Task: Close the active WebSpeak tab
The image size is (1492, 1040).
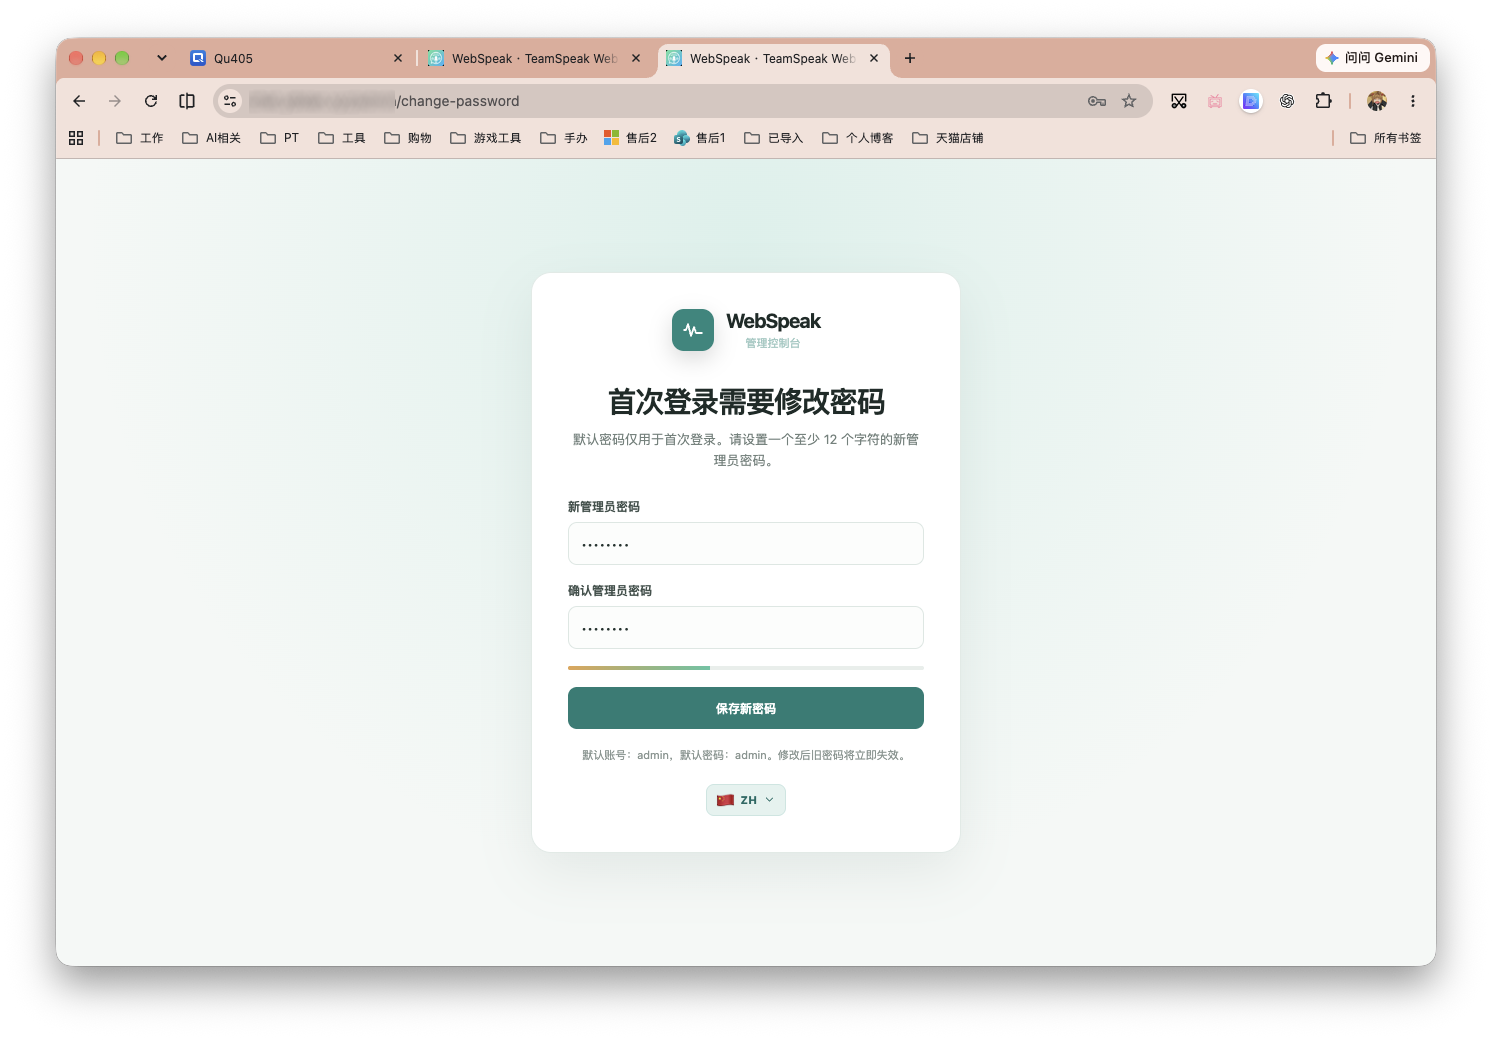Action: pyautogui.click(x=874, y=58)
